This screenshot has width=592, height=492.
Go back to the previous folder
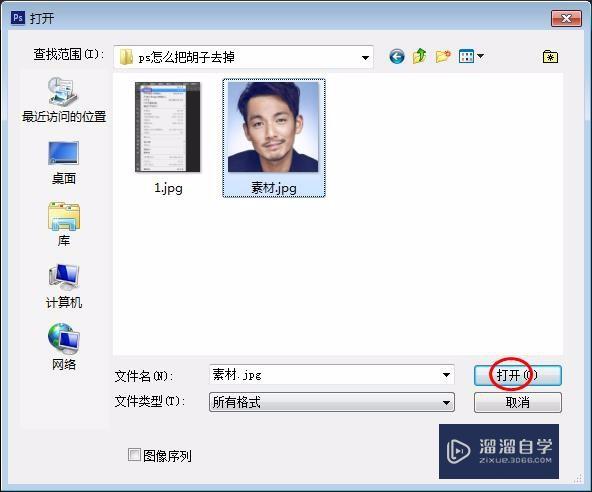(x=396, y=57)
